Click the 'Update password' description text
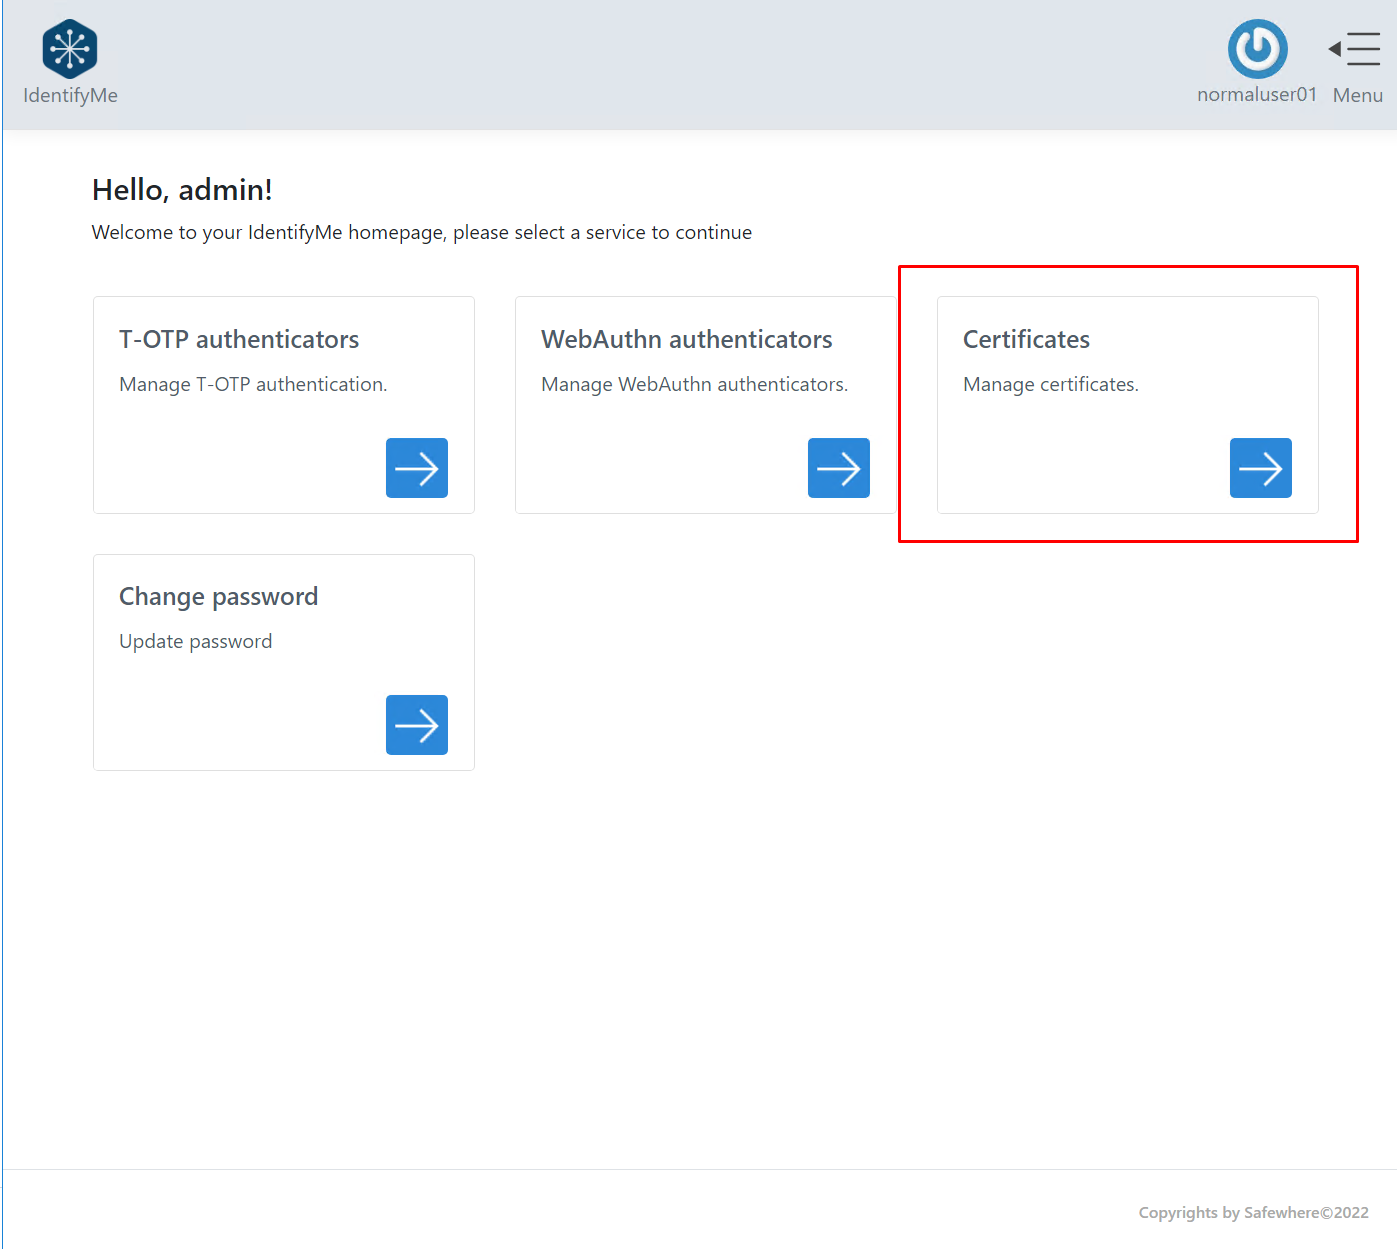 [x=195, y=642]
